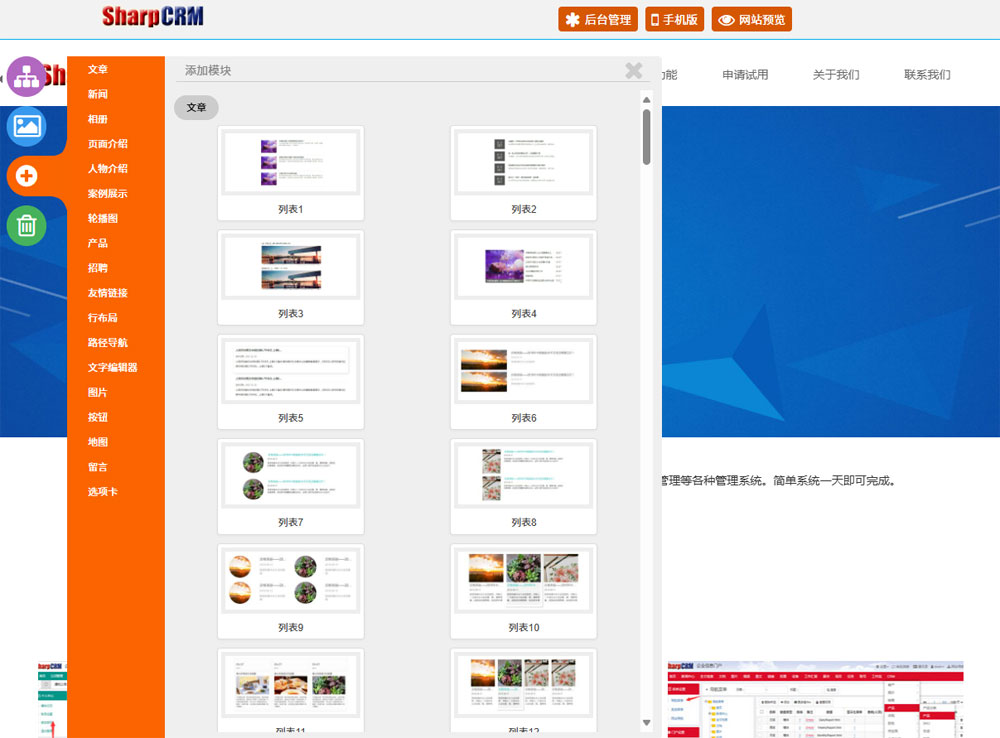Open 后台管理 admin button
Viewport: 1000px width, 738px height.
(x=598, y=19)
